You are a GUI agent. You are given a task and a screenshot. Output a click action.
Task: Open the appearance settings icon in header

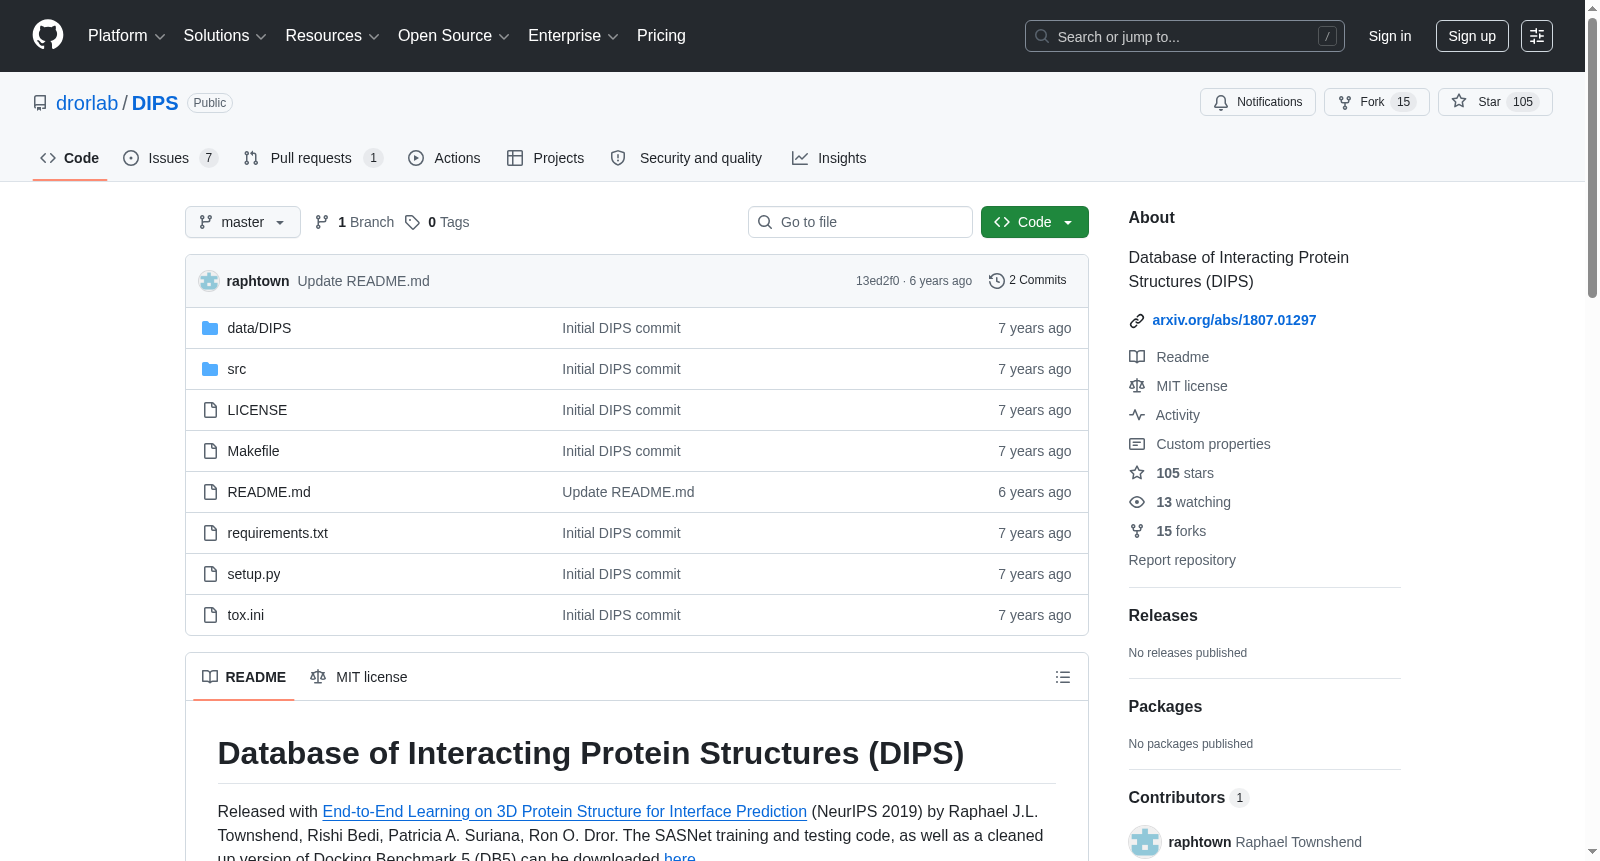coord(1536,36)
